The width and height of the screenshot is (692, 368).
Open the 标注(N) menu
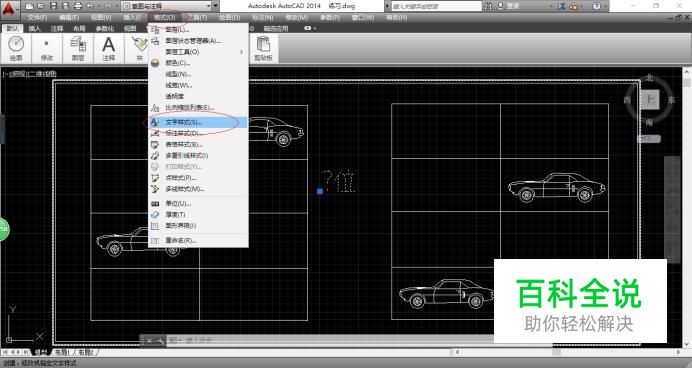[263, 18]
